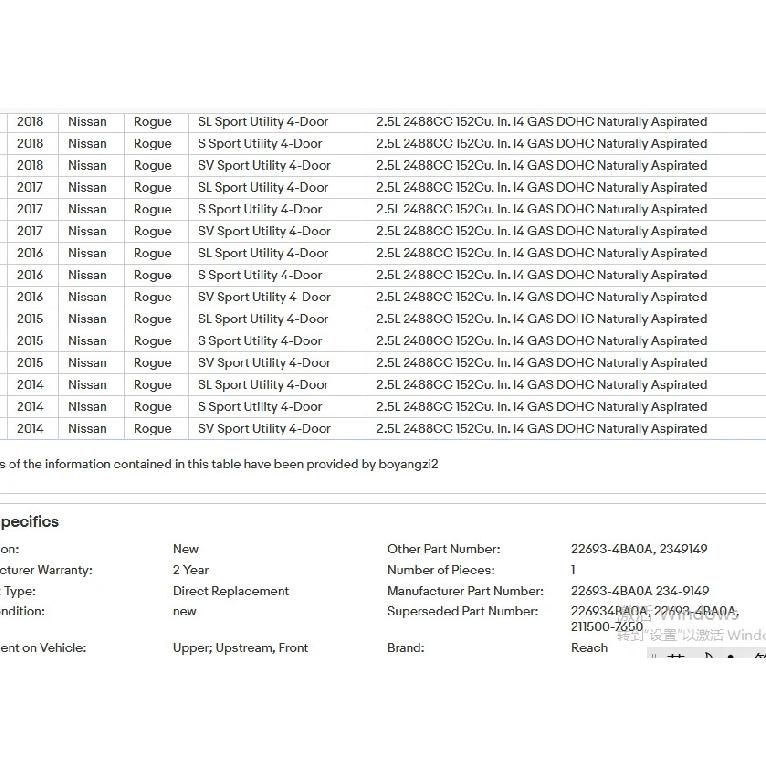Select "Nissan" in the 2016 SV Sport Utility row
The height and width of the screenshot is (766, 766).
[87, 297]
